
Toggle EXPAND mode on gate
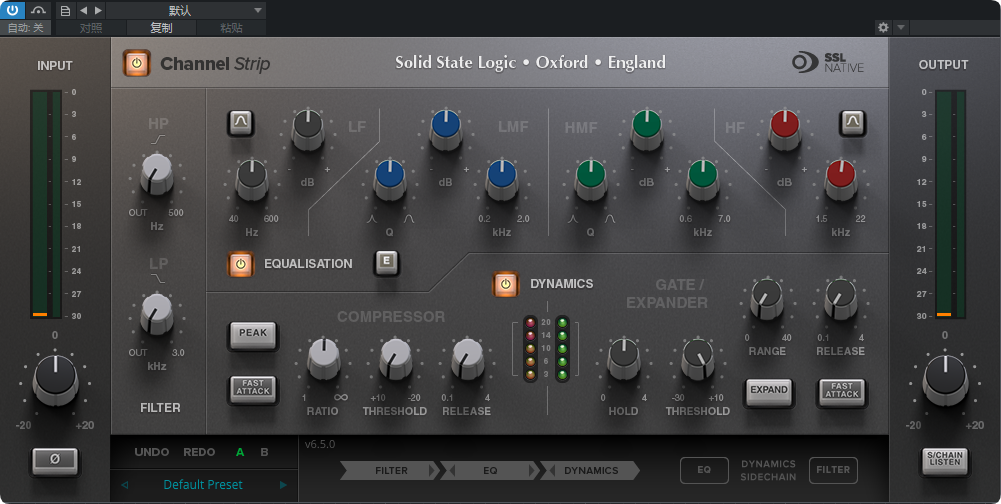tap(769, 391)
